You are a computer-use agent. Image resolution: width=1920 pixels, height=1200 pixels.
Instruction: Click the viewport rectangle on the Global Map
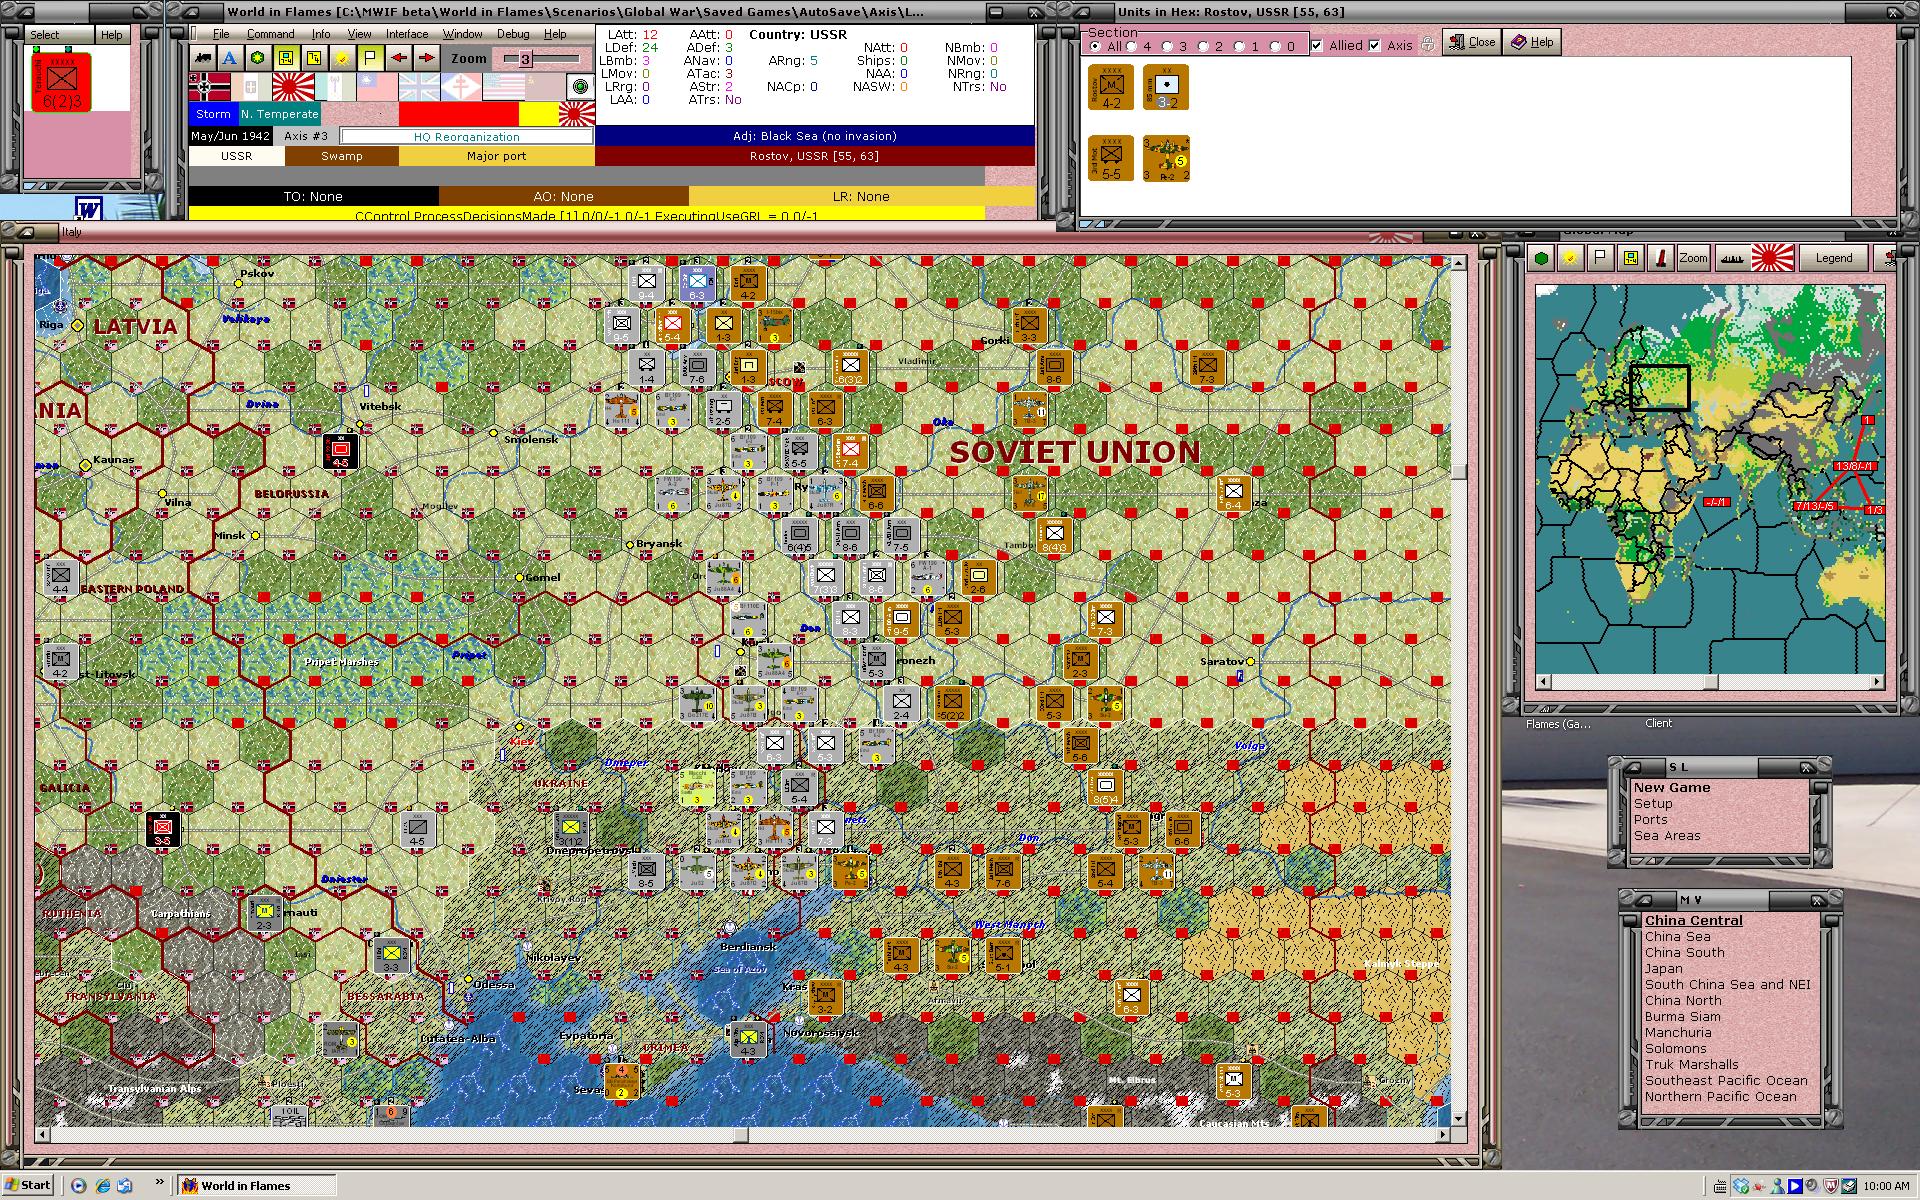pos(1660,388)
